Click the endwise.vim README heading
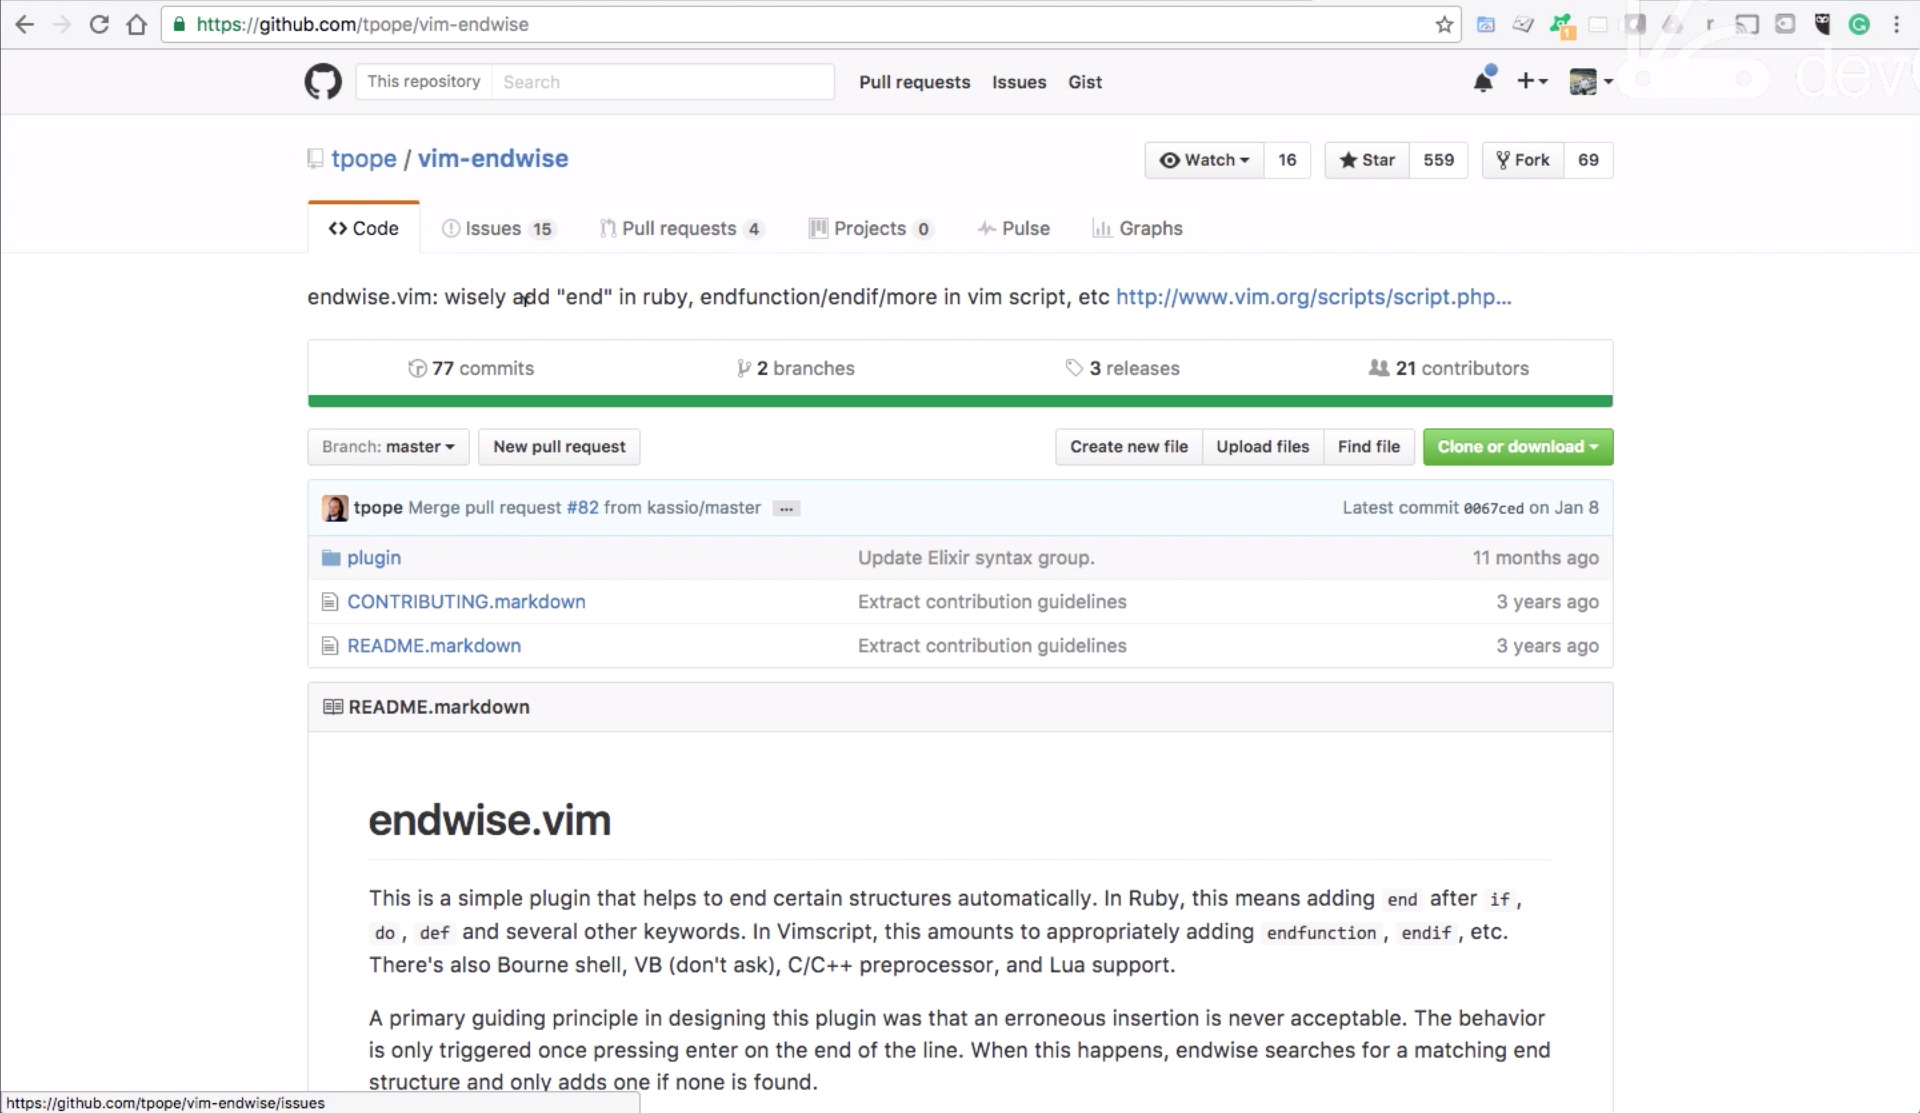The height and width of the screenshot is (1113, 1920). click(490, 820)
